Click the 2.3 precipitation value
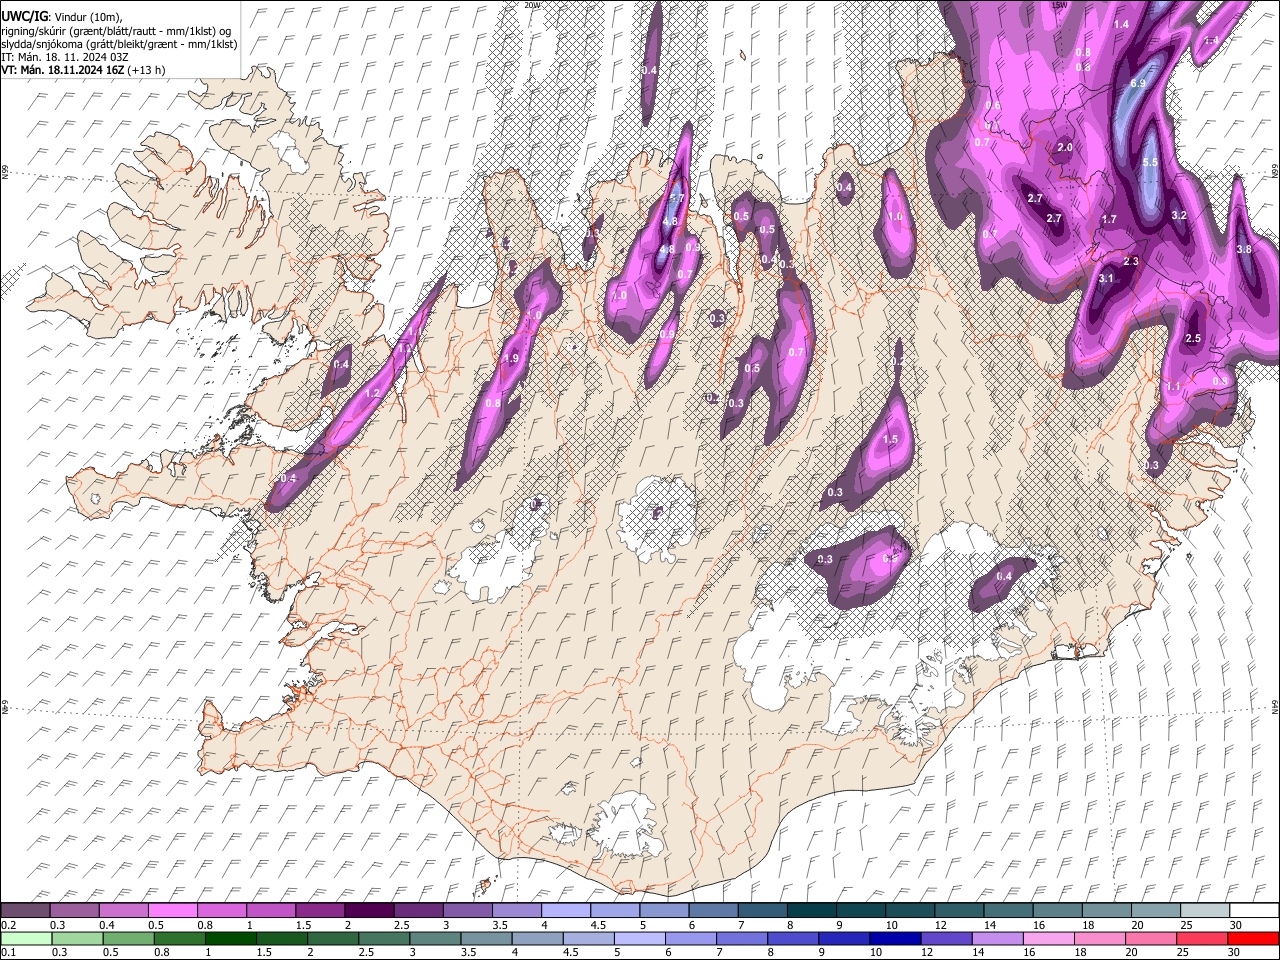1280x960 pixels. (1131, 262)
